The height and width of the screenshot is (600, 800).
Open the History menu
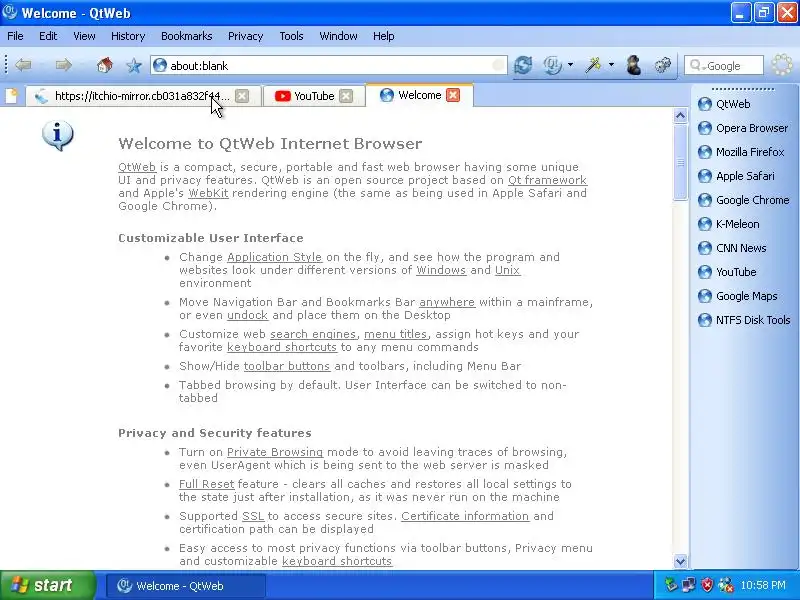click(128, 36)
